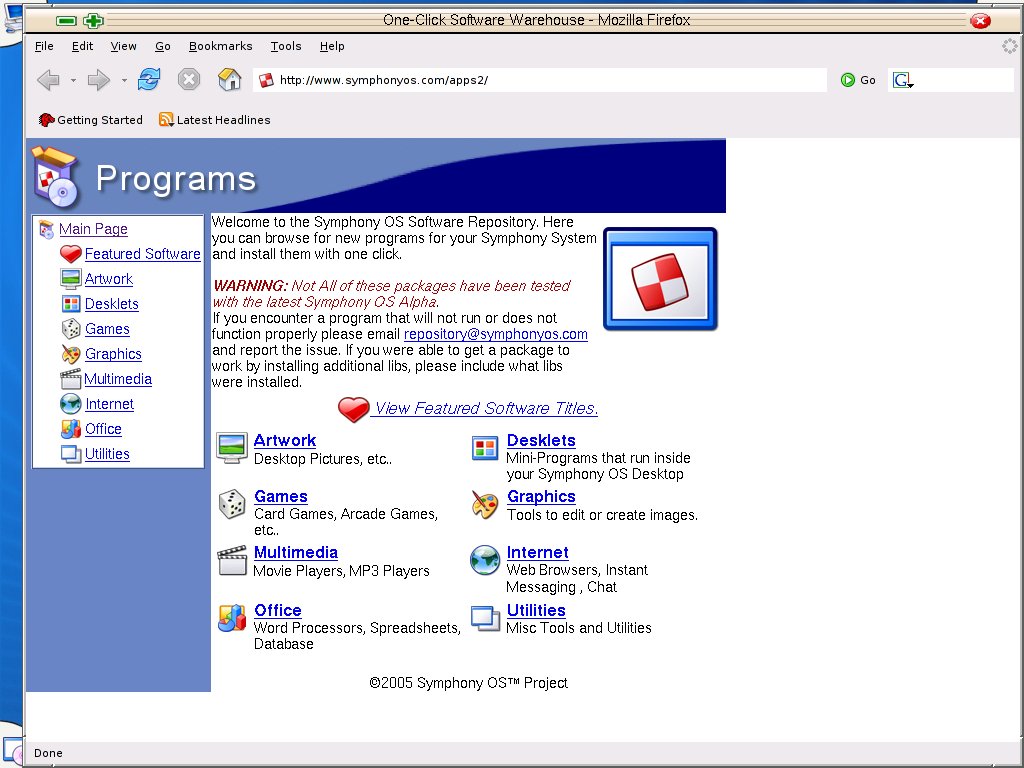The image size is (1024, 768).
Task: Click the large Utilities windows icon
Action: (486, 618)
